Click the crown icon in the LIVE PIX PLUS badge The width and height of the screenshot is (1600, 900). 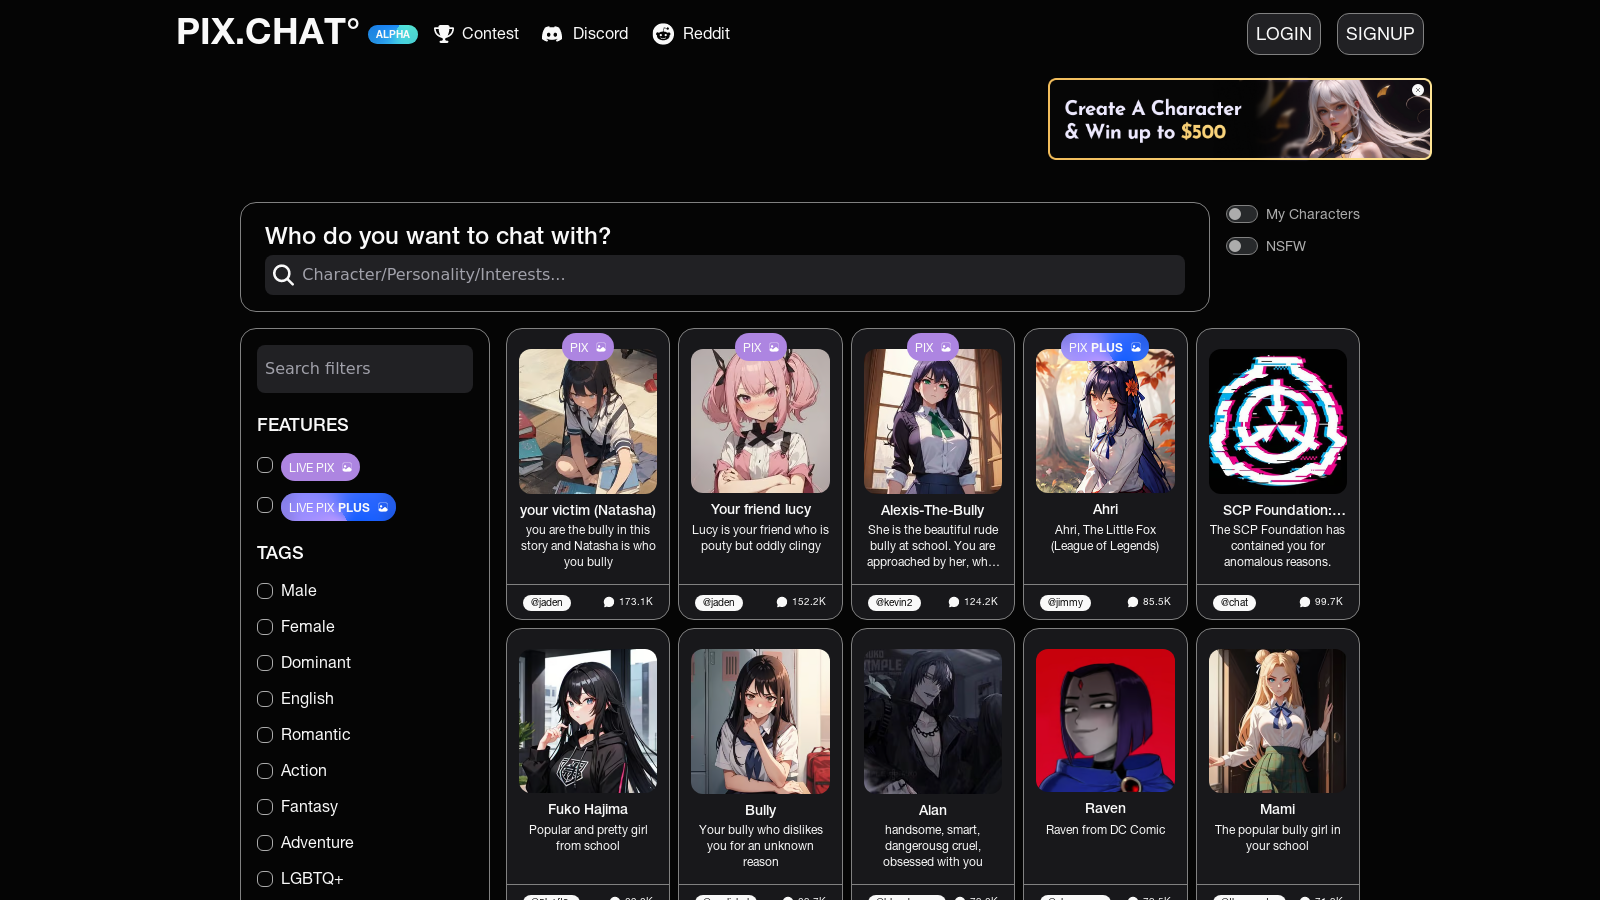(x=383, y=507)
